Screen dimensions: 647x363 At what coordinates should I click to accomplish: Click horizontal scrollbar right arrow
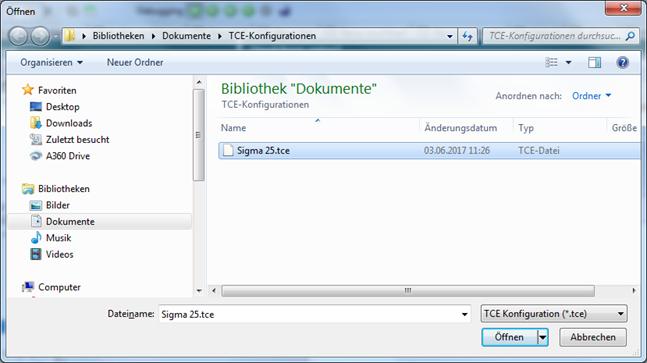(x=634, y=290)
